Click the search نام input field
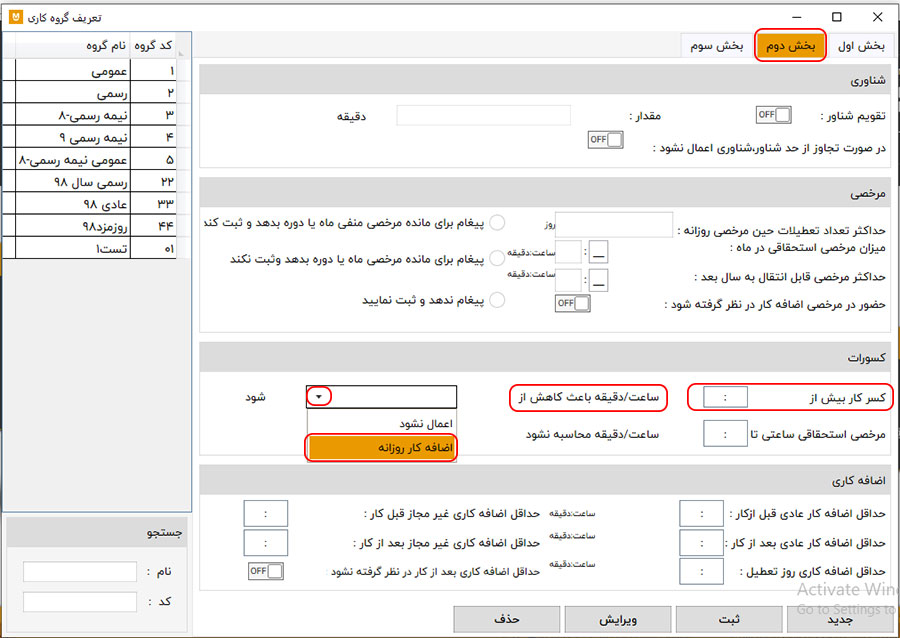Image resolution: width=900 pixels, height=638 pixels. coord(80,571)
